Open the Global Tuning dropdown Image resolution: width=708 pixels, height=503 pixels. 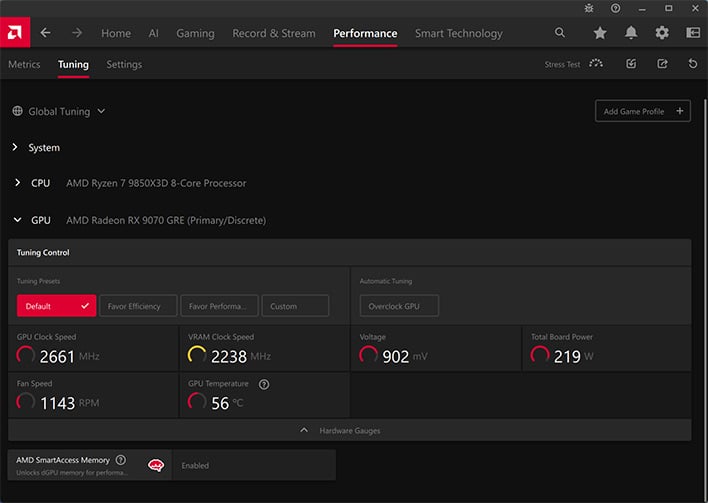point(59,112)
